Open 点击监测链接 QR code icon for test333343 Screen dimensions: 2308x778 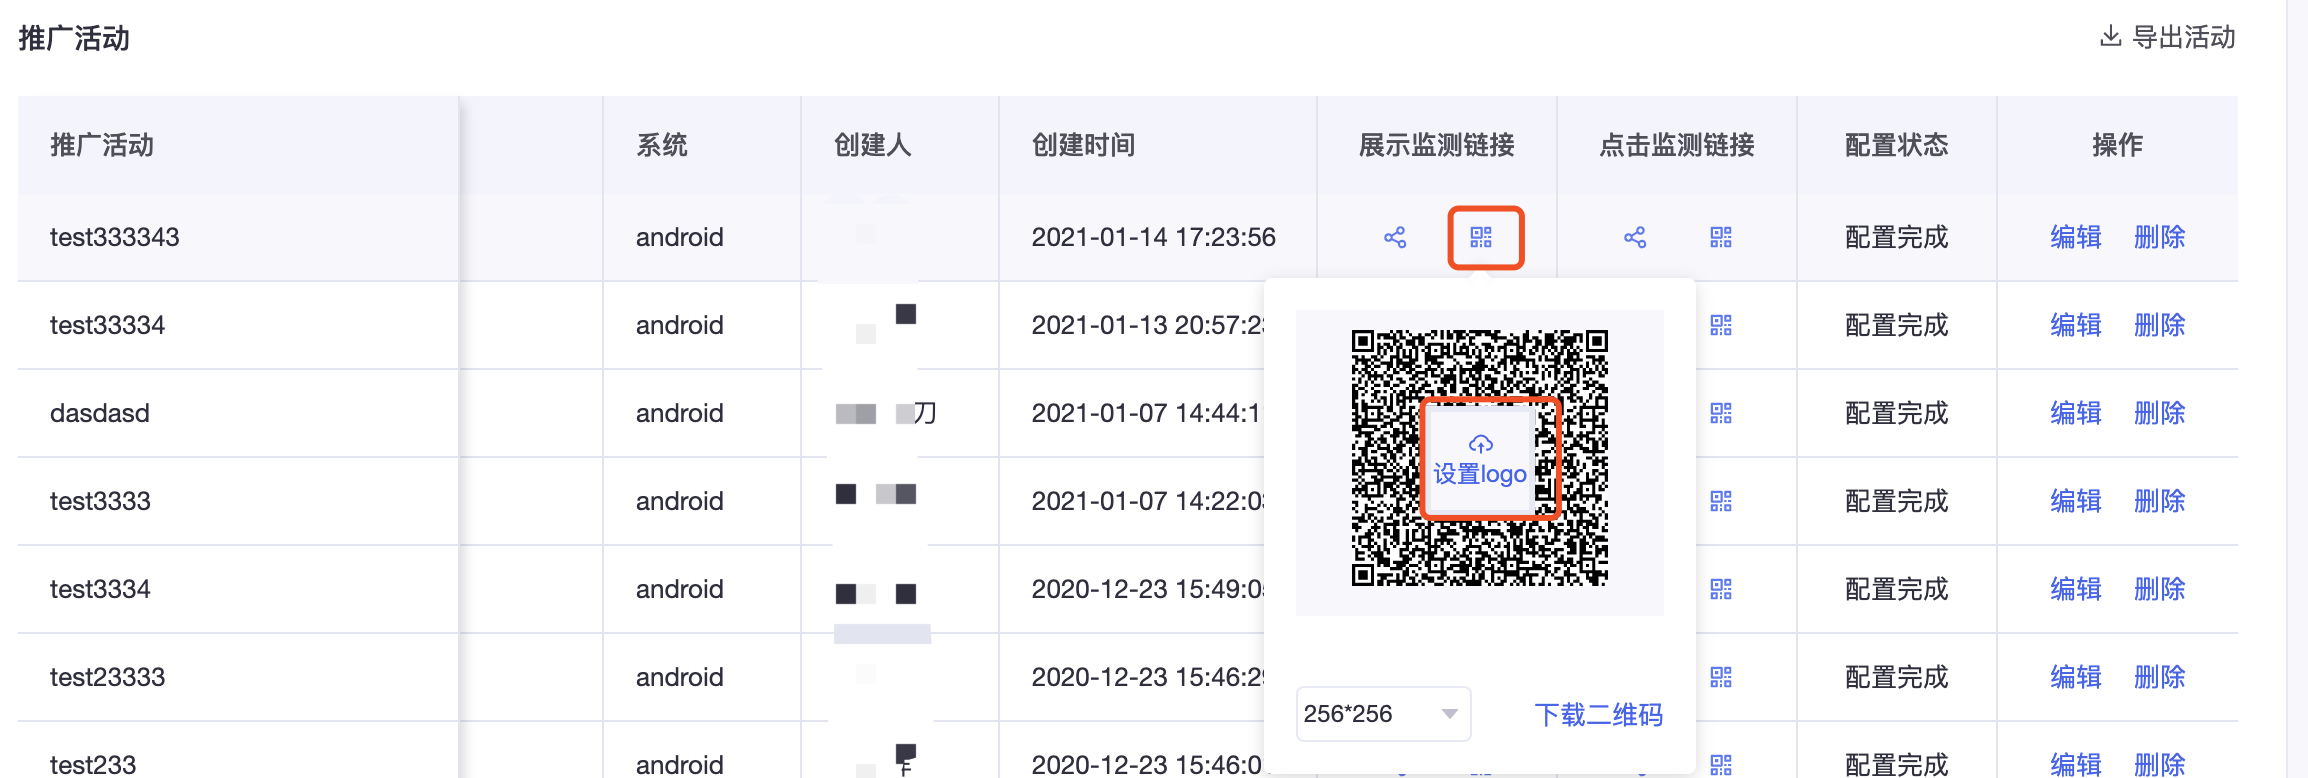(x=1721, y=237)
